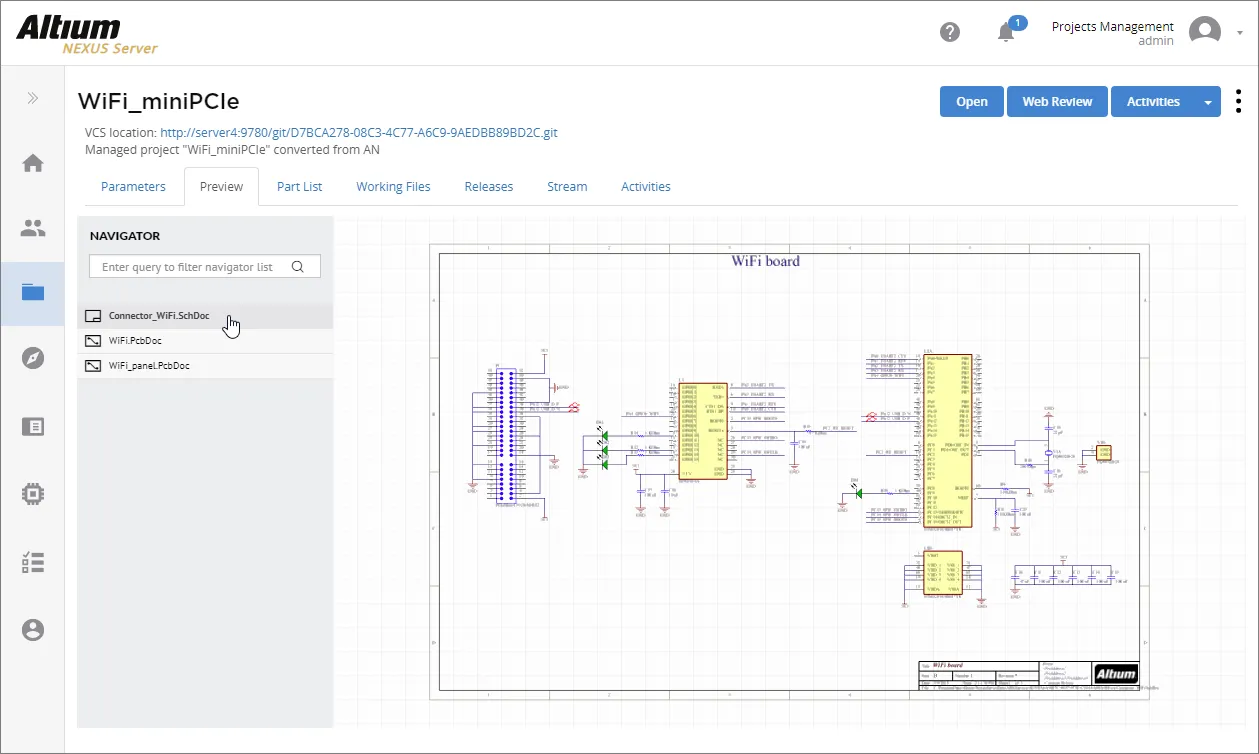Screen dimensions: 1259x754
Task: Click the WiFi_miniPCIe project title
Action: coord(159,101)
